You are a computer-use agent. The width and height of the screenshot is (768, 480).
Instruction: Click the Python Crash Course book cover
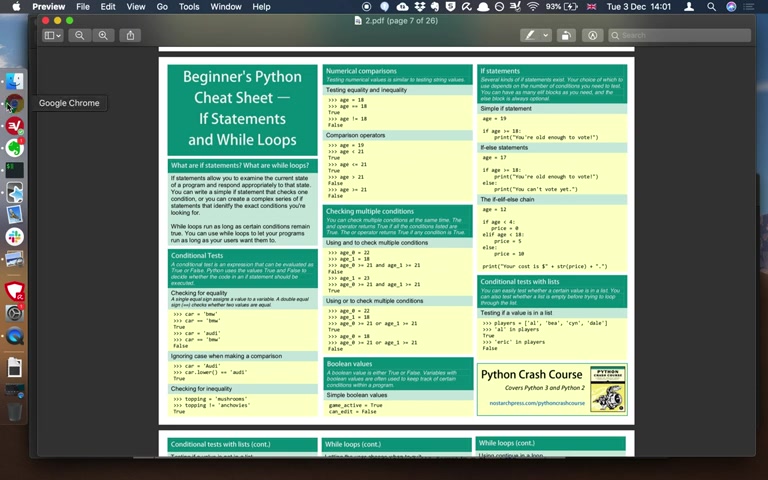[608, 389]
